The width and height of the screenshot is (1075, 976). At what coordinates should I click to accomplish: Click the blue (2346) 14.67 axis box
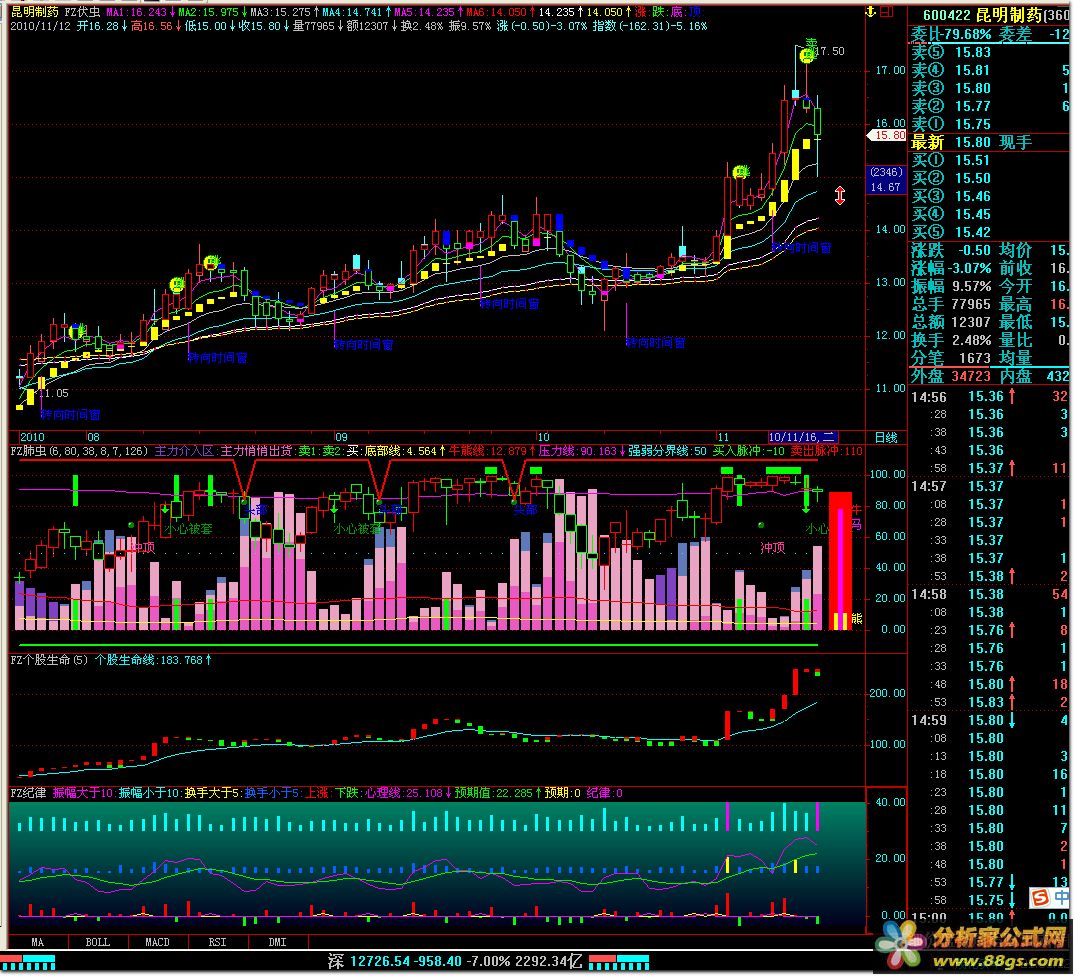(886, 180)
